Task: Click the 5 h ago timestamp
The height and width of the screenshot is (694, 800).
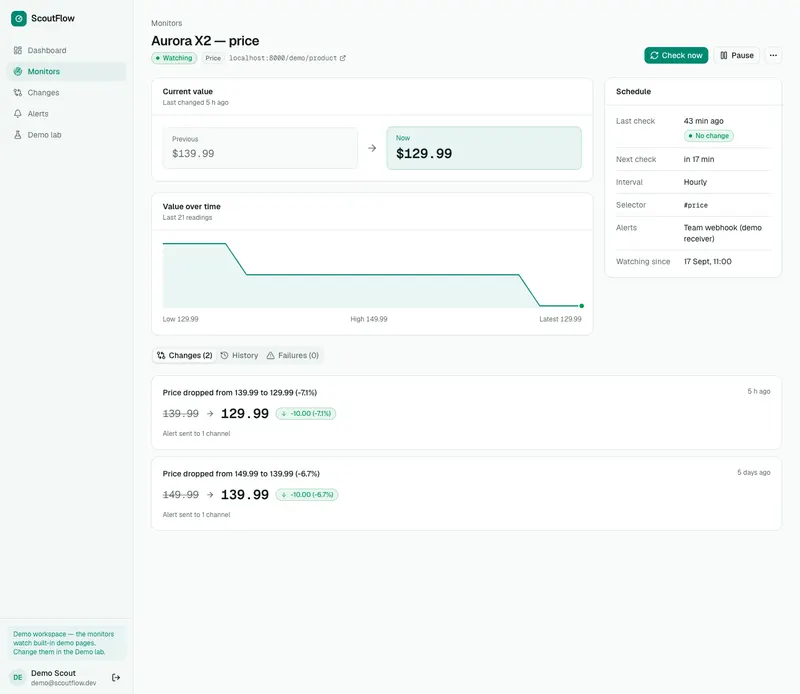Action: coord(759,391)
